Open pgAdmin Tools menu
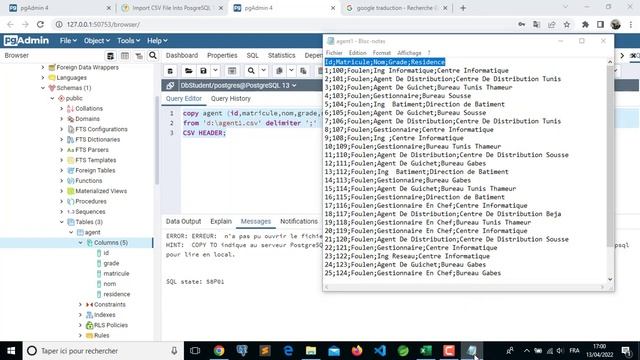This screenshot has width=640, height=360. tap(129, 40)
